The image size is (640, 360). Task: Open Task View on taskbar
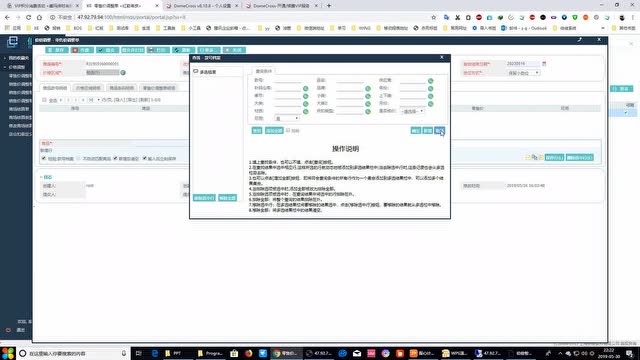138,353
